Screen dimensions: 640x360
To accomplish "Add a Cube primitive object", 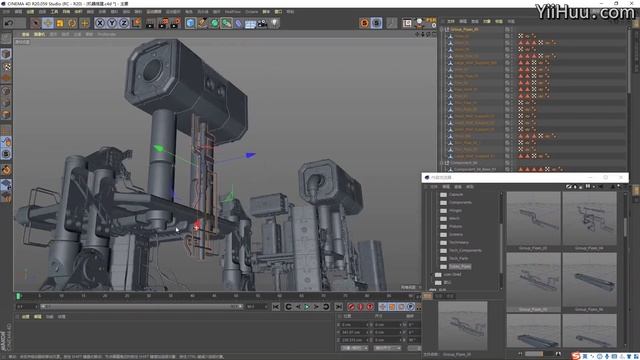I will [190, 23].
